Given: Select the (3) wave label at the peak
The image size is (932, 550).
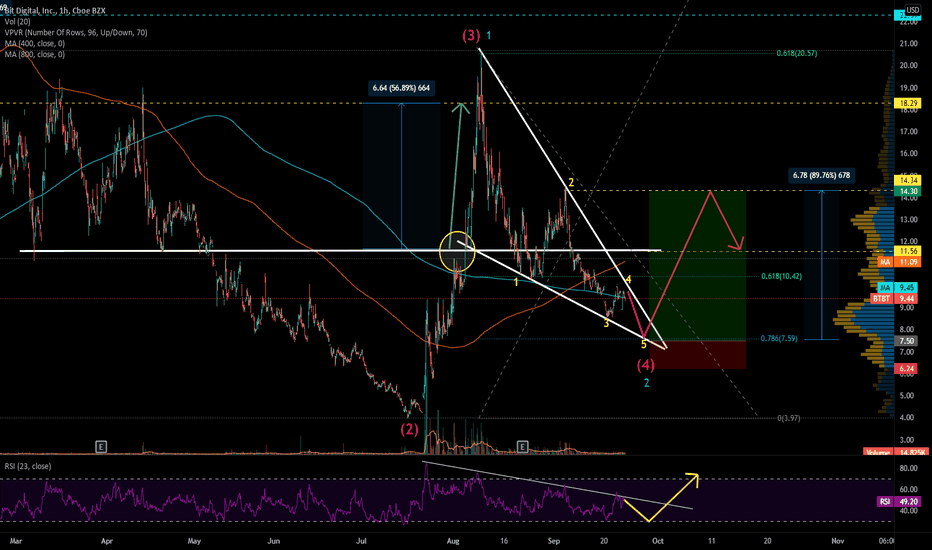Looking at the screenshot, I should point(471,36).
